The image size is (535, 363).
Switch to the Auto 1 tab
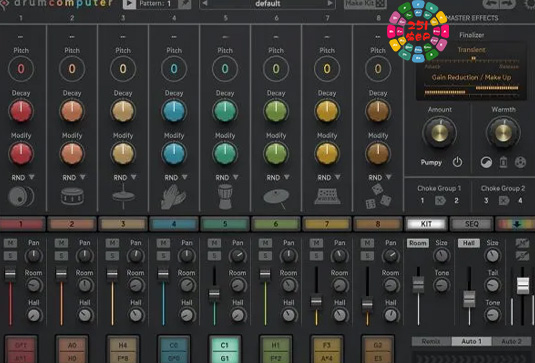472,341
